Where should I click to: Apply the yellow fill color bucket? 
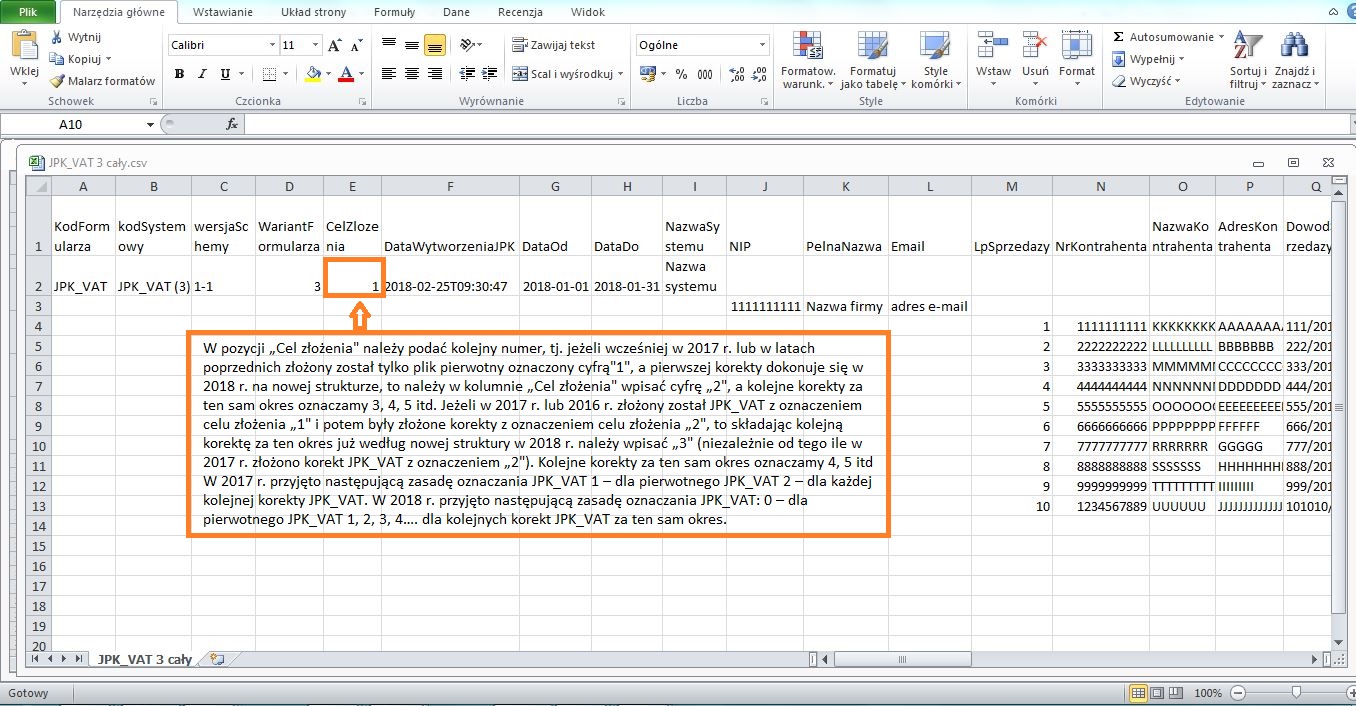[x=313, y=74]
